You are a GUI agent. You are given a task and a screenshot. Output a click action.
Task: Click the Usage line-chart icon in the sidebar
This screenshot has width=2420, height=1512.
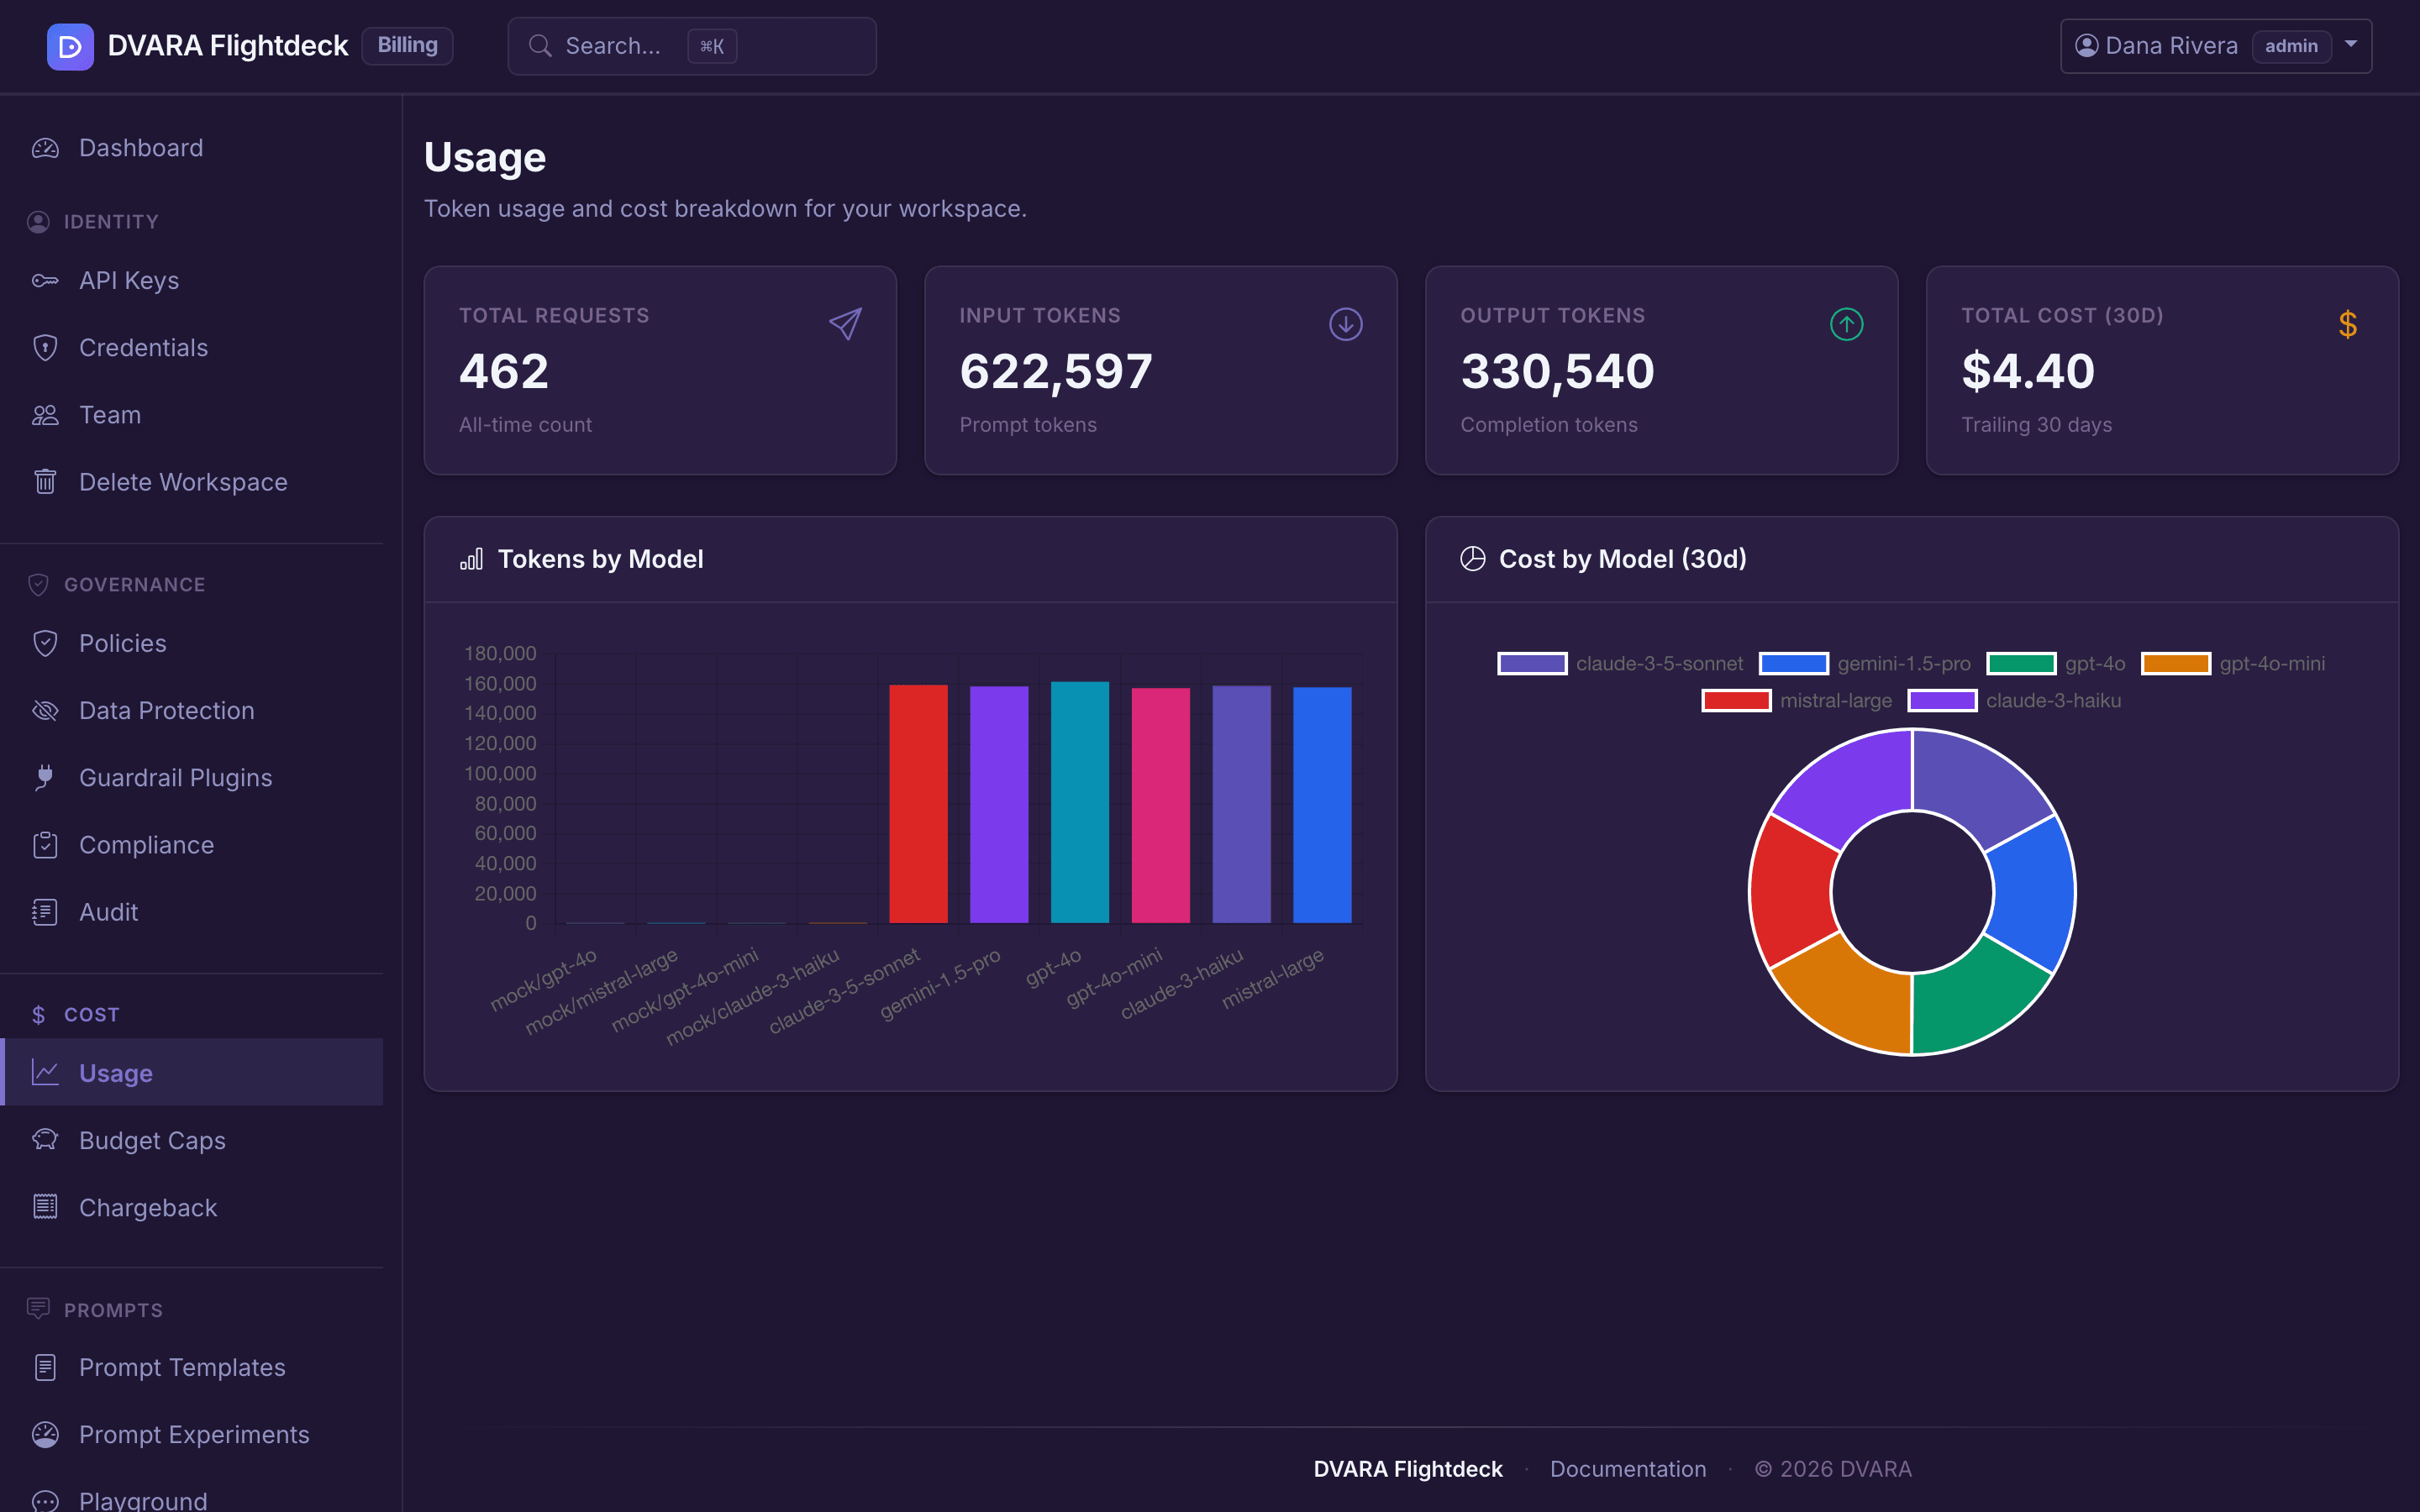(x=45, y=1073)
